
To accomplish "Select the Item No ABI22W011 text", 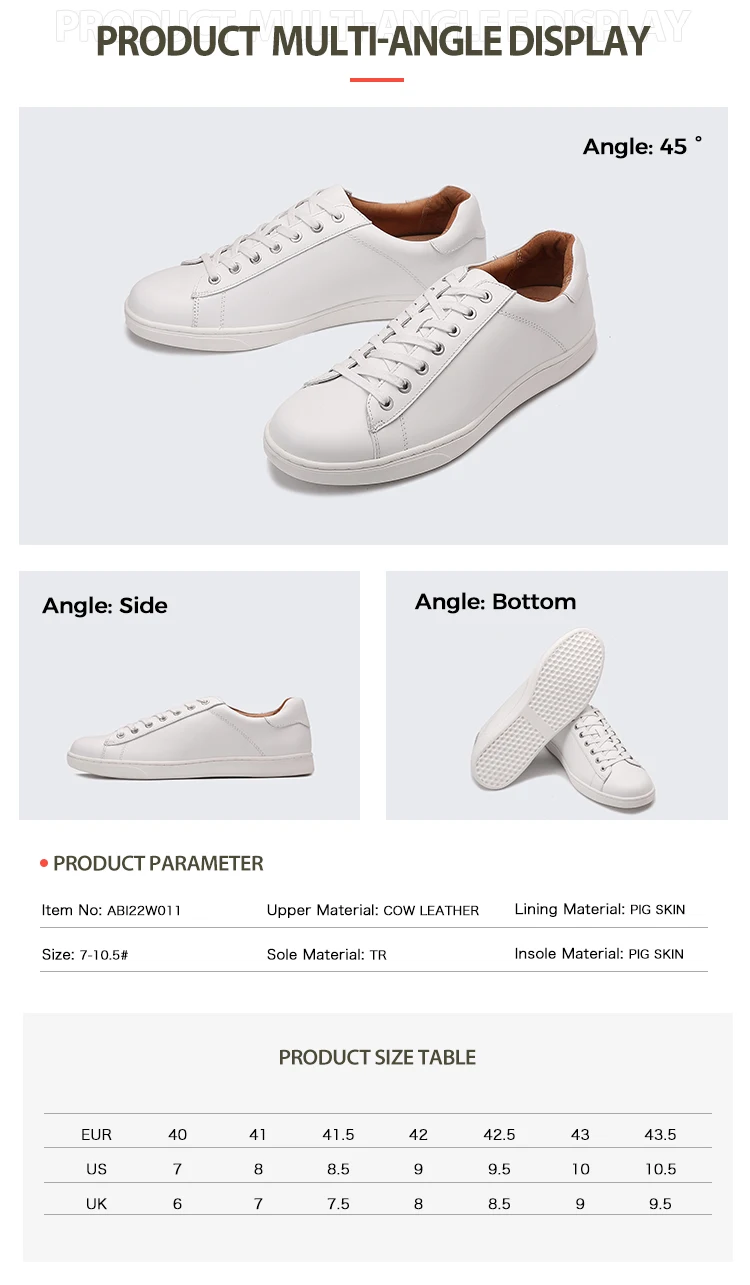I will pyautogui.click(x=111, y=910).
